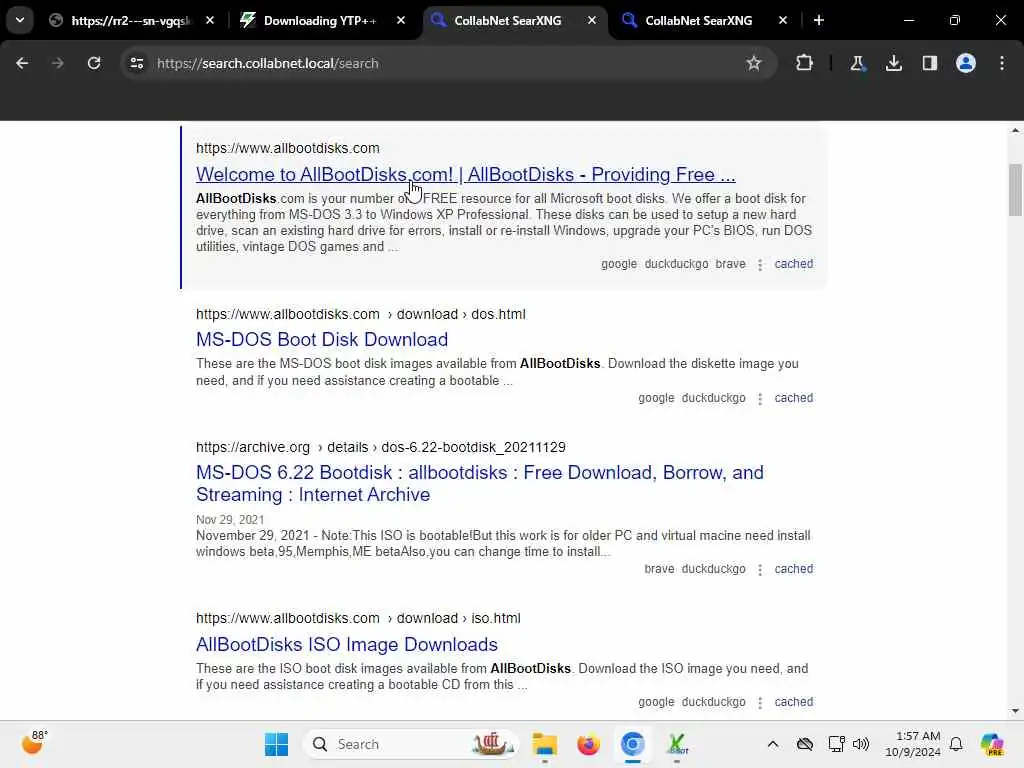Click the 'brave' engine label on first result
This screenshot has width=1024, height=768.
pos(730,264)
